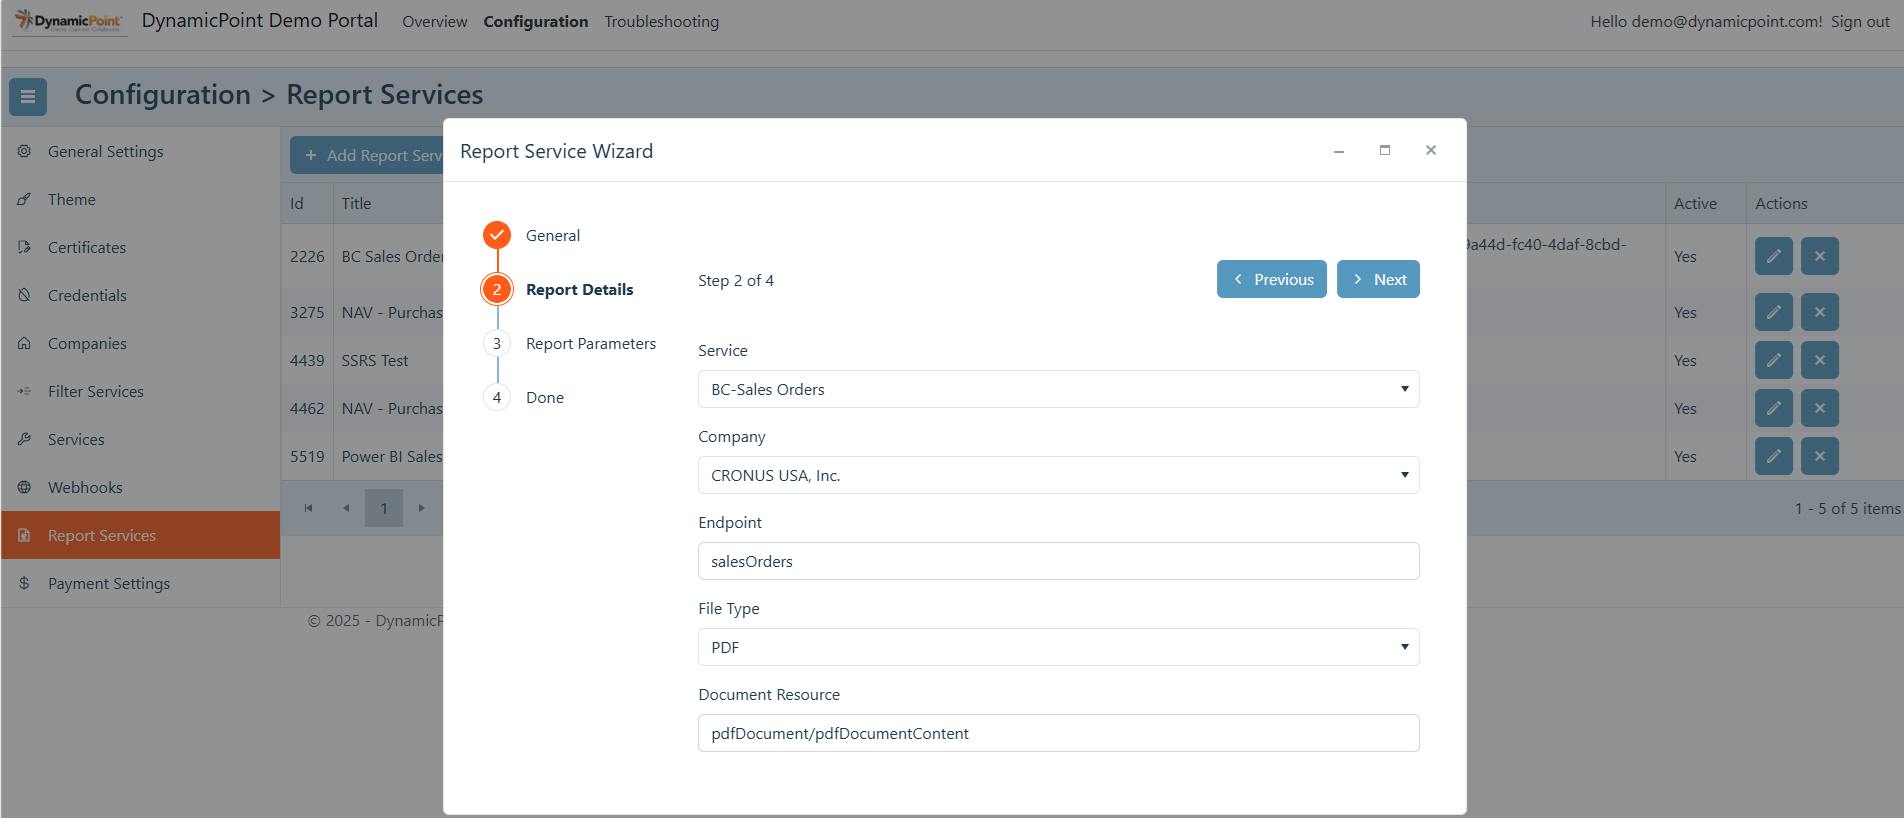This screenshot has height=818, width=1904.
Task: Click the Webhooks globe icon
Action: coord(24,487)
